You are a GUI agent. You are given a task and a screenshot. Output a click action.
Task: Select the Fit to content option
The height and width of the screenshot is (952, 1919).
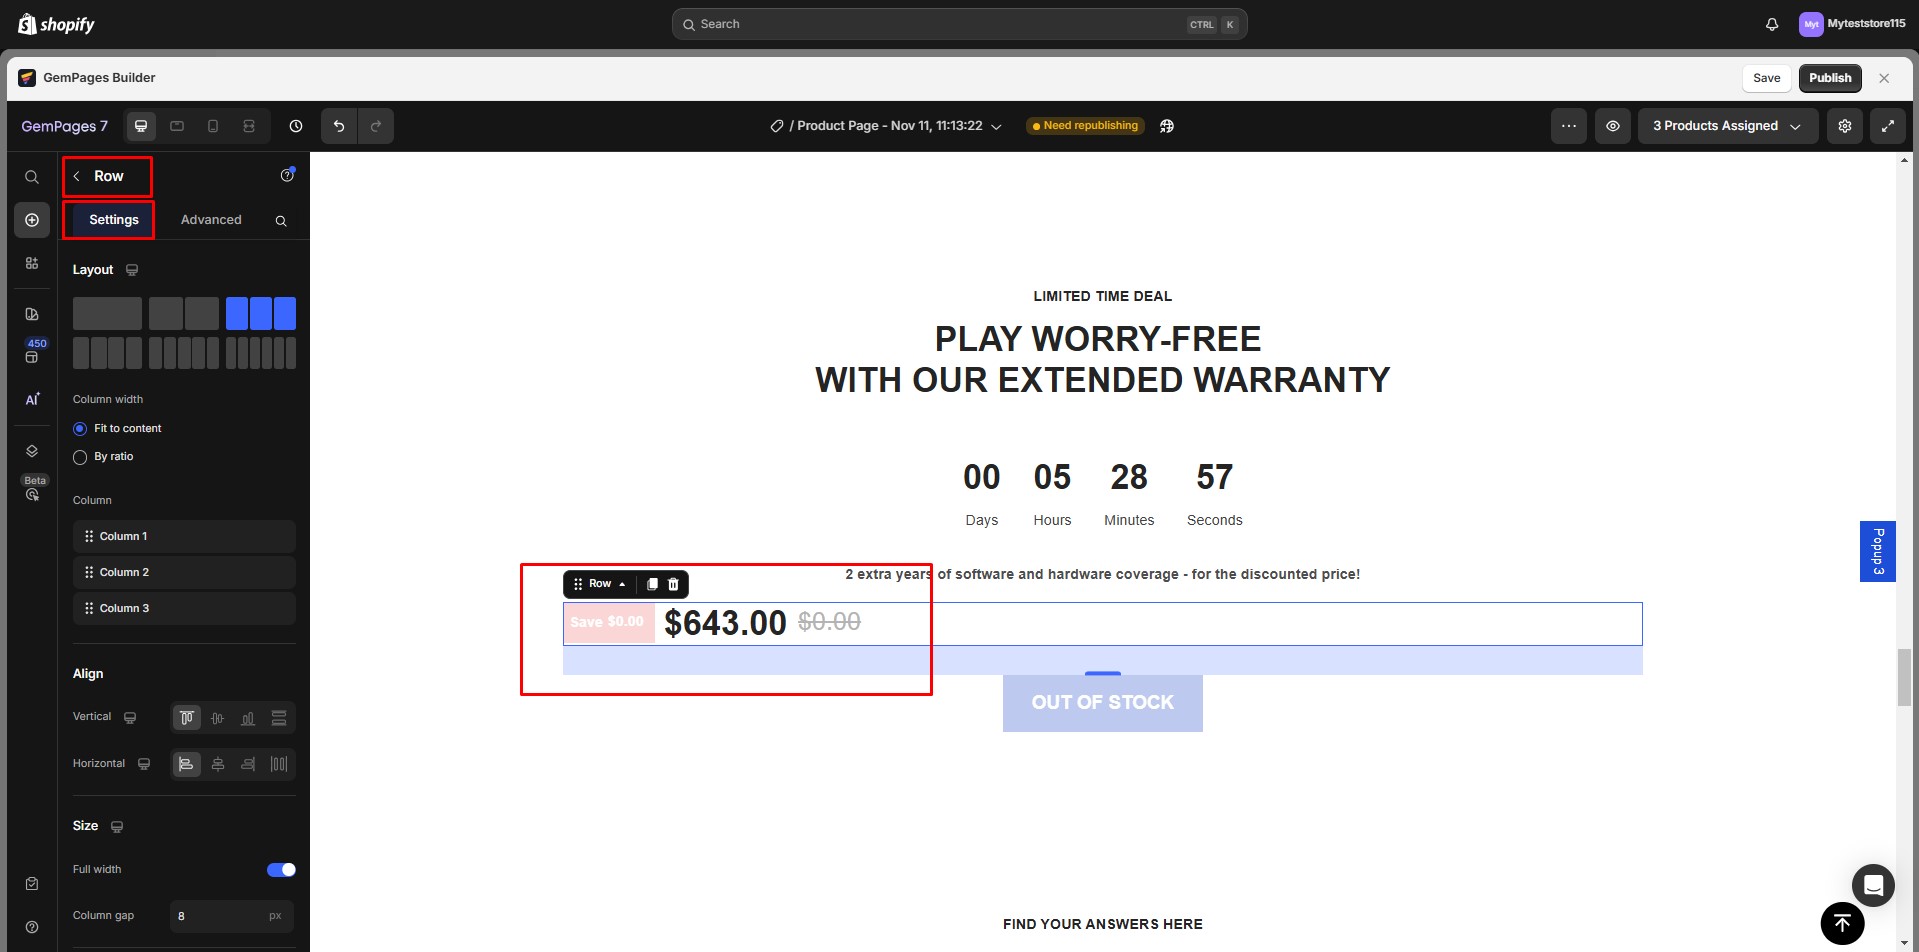pyautogui.click(x=80, y=429)
